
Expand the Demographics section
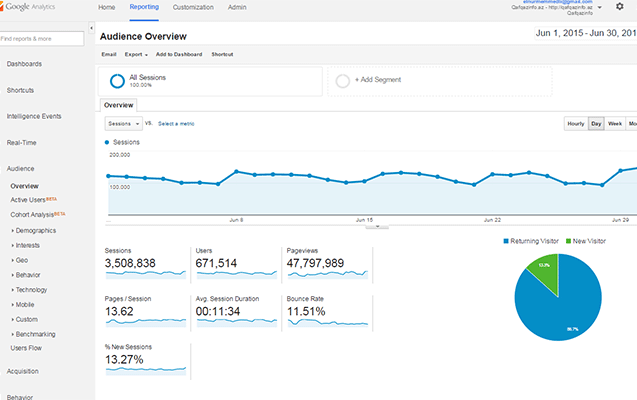(34, 231)
